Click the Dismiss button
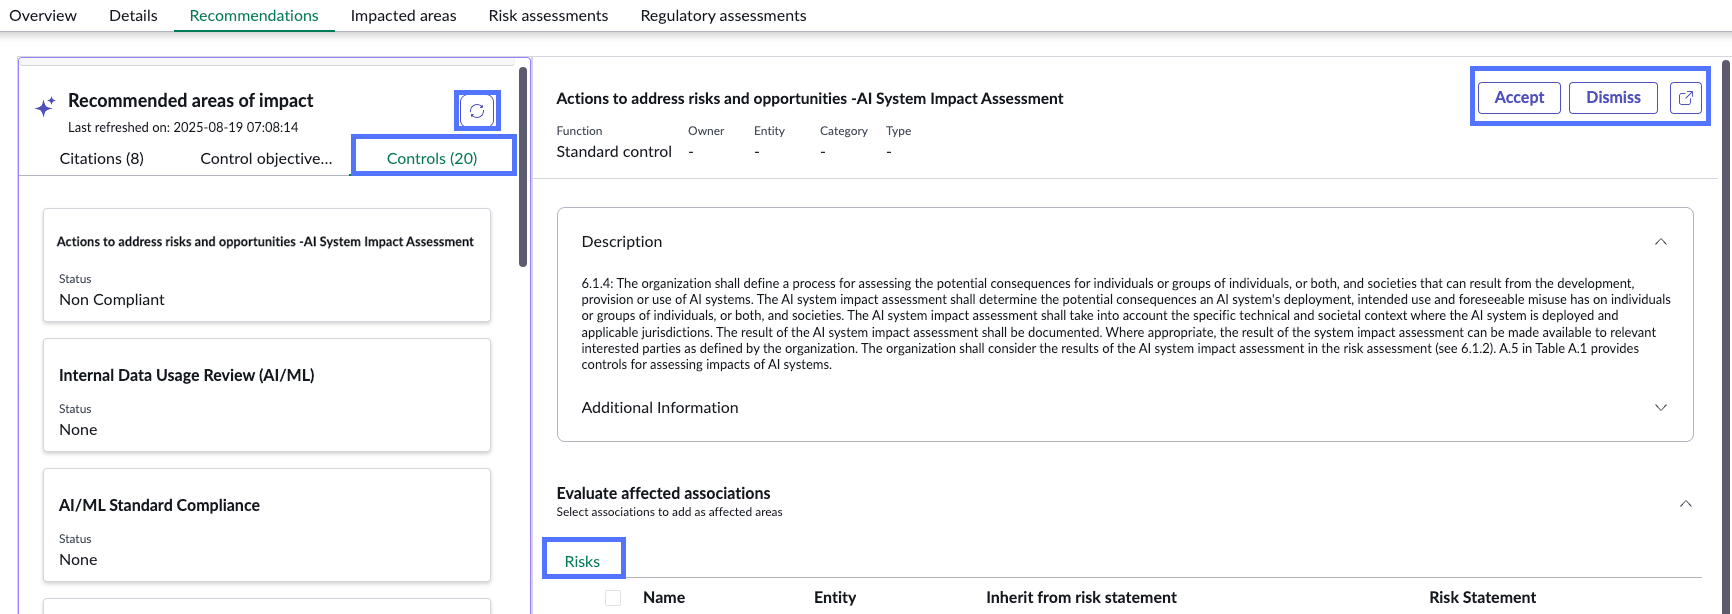Image resolution: width=1732 pixels, height=614 pixels. 1613,98
